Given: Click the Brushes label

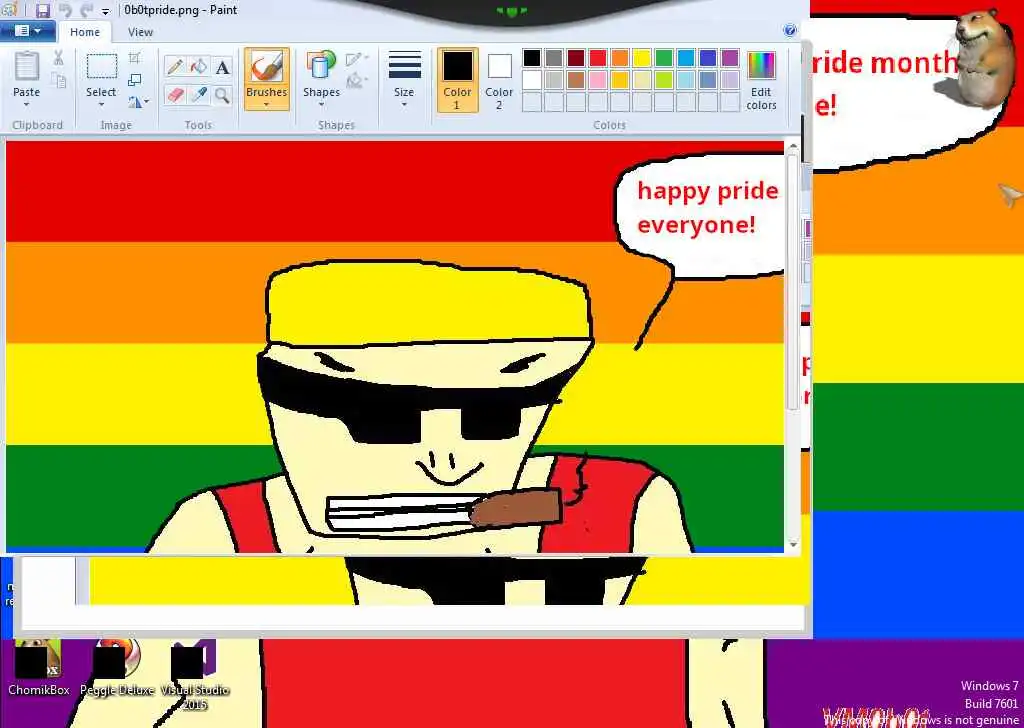Looking at the screenshot, I should (x=266, y=92).
